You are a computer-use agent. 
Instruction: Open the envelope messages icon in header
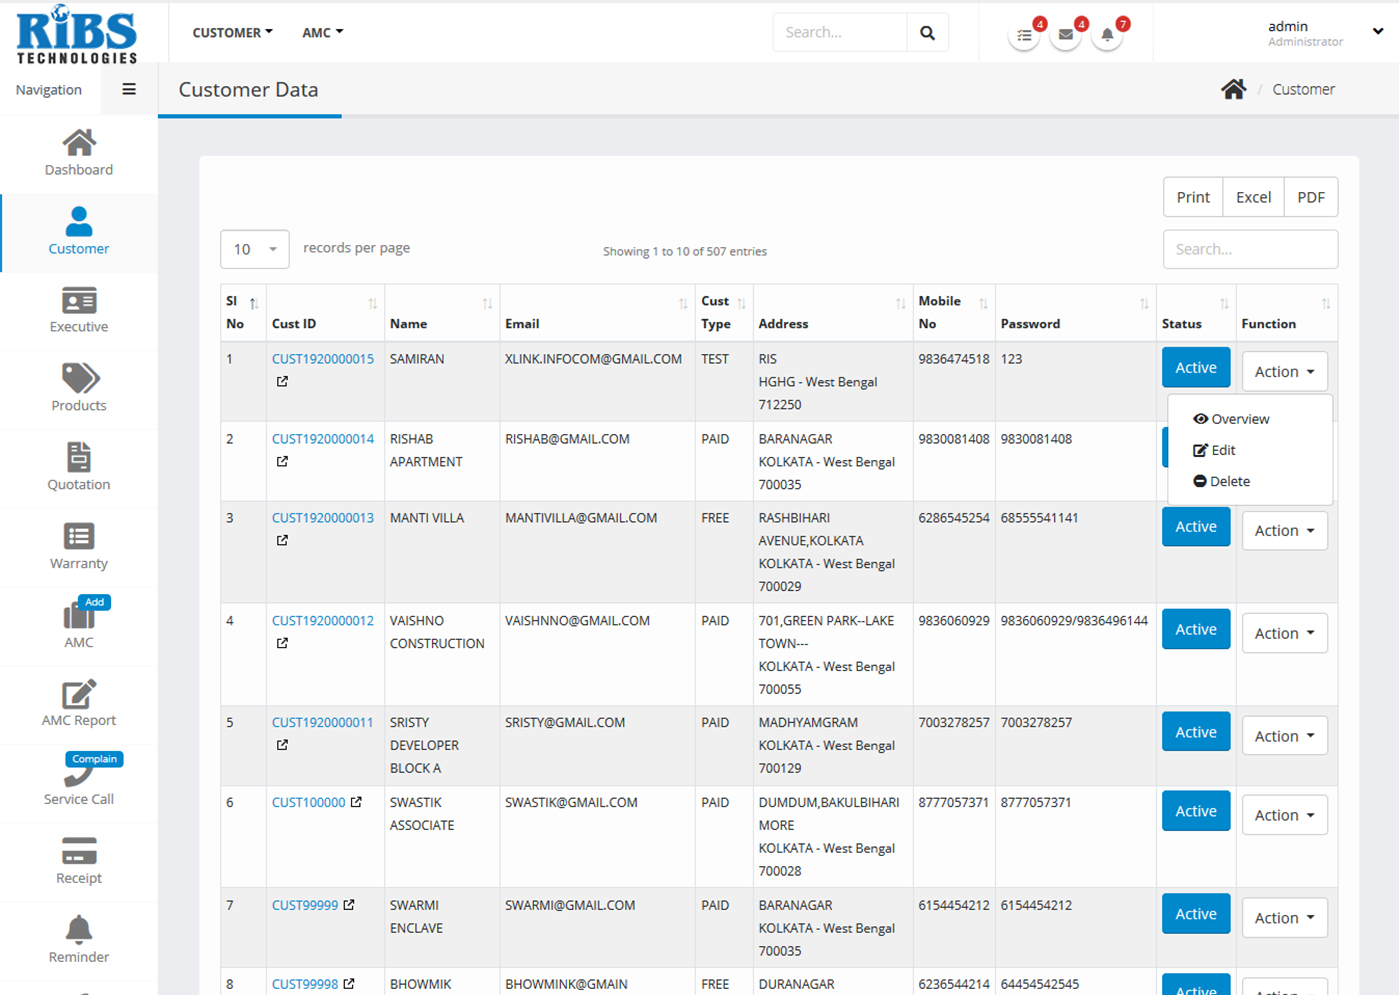pos(1066,35)
